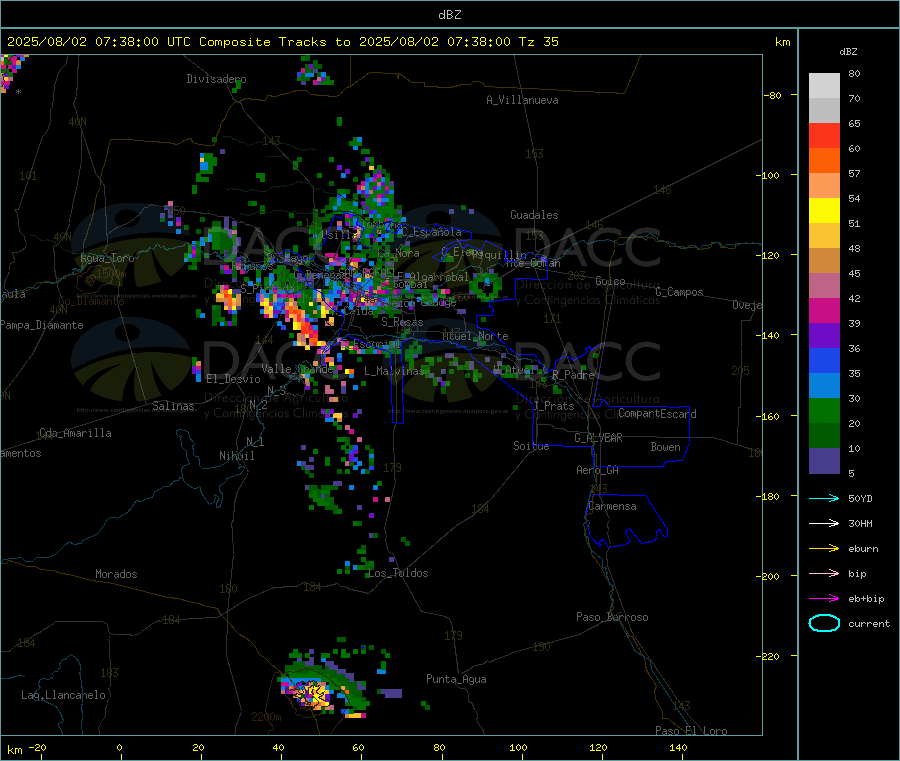The image size is (900, 761).
Task: Click the bip pink arrow legend icon
Action: tap(824, 573)
